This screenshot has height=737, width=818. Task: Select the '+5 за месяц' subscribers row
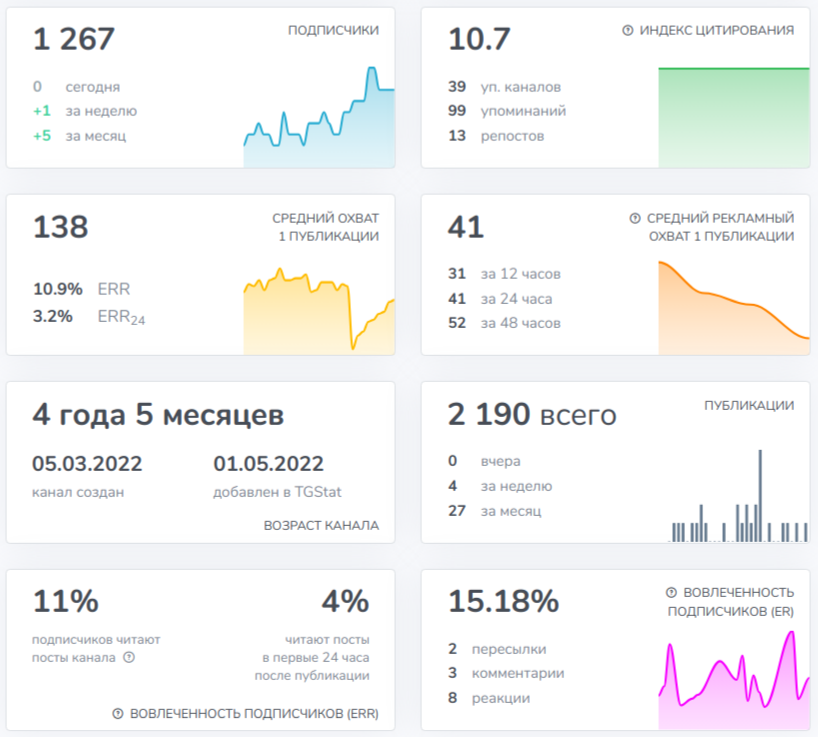point(79,136)
